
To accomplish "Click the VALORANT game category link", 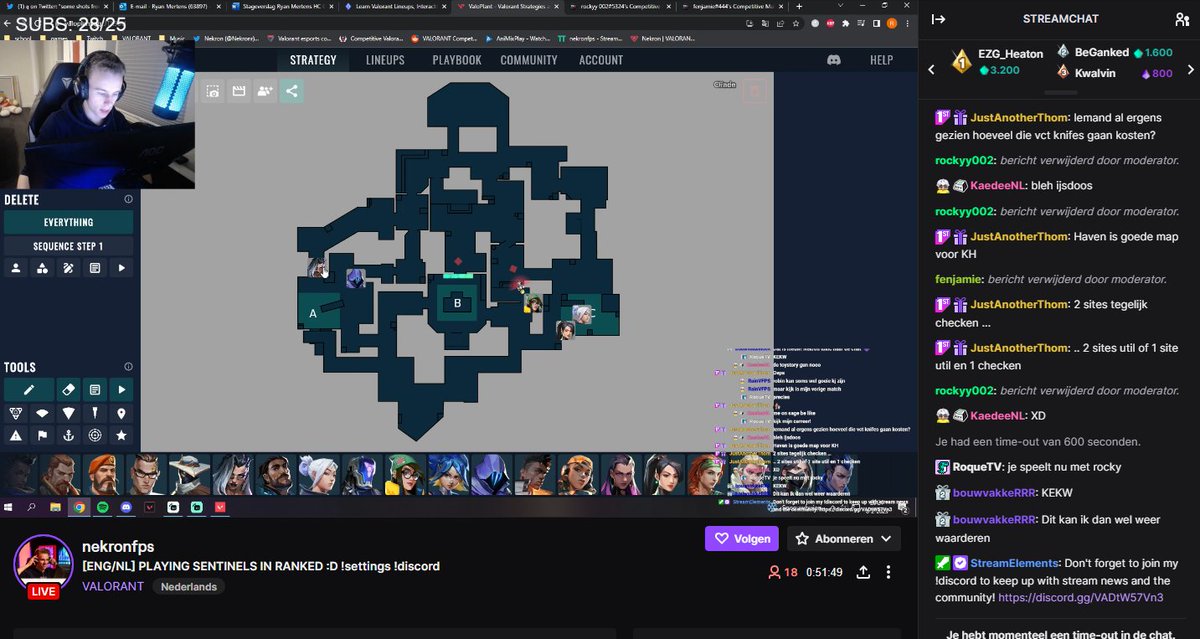I will [x=113, y=587].
